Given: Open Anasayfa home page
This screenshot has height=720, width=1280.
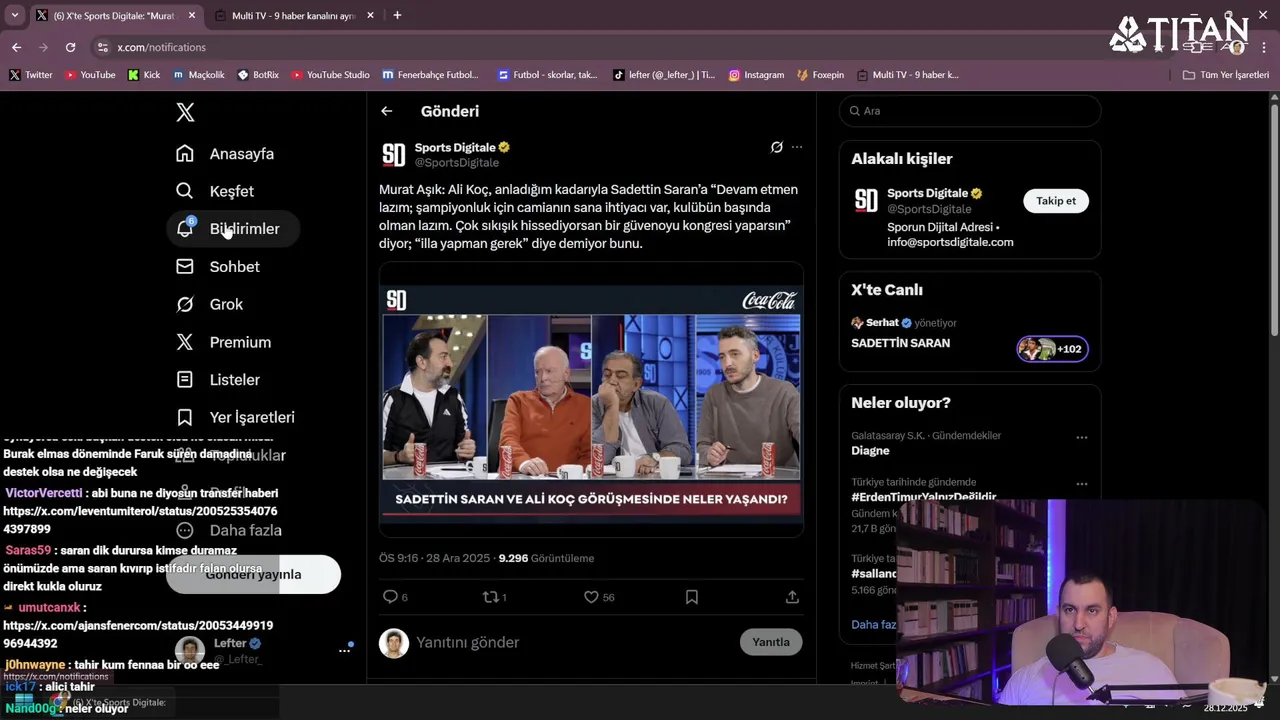Looking at the screenshot, I should click(225, 154).
